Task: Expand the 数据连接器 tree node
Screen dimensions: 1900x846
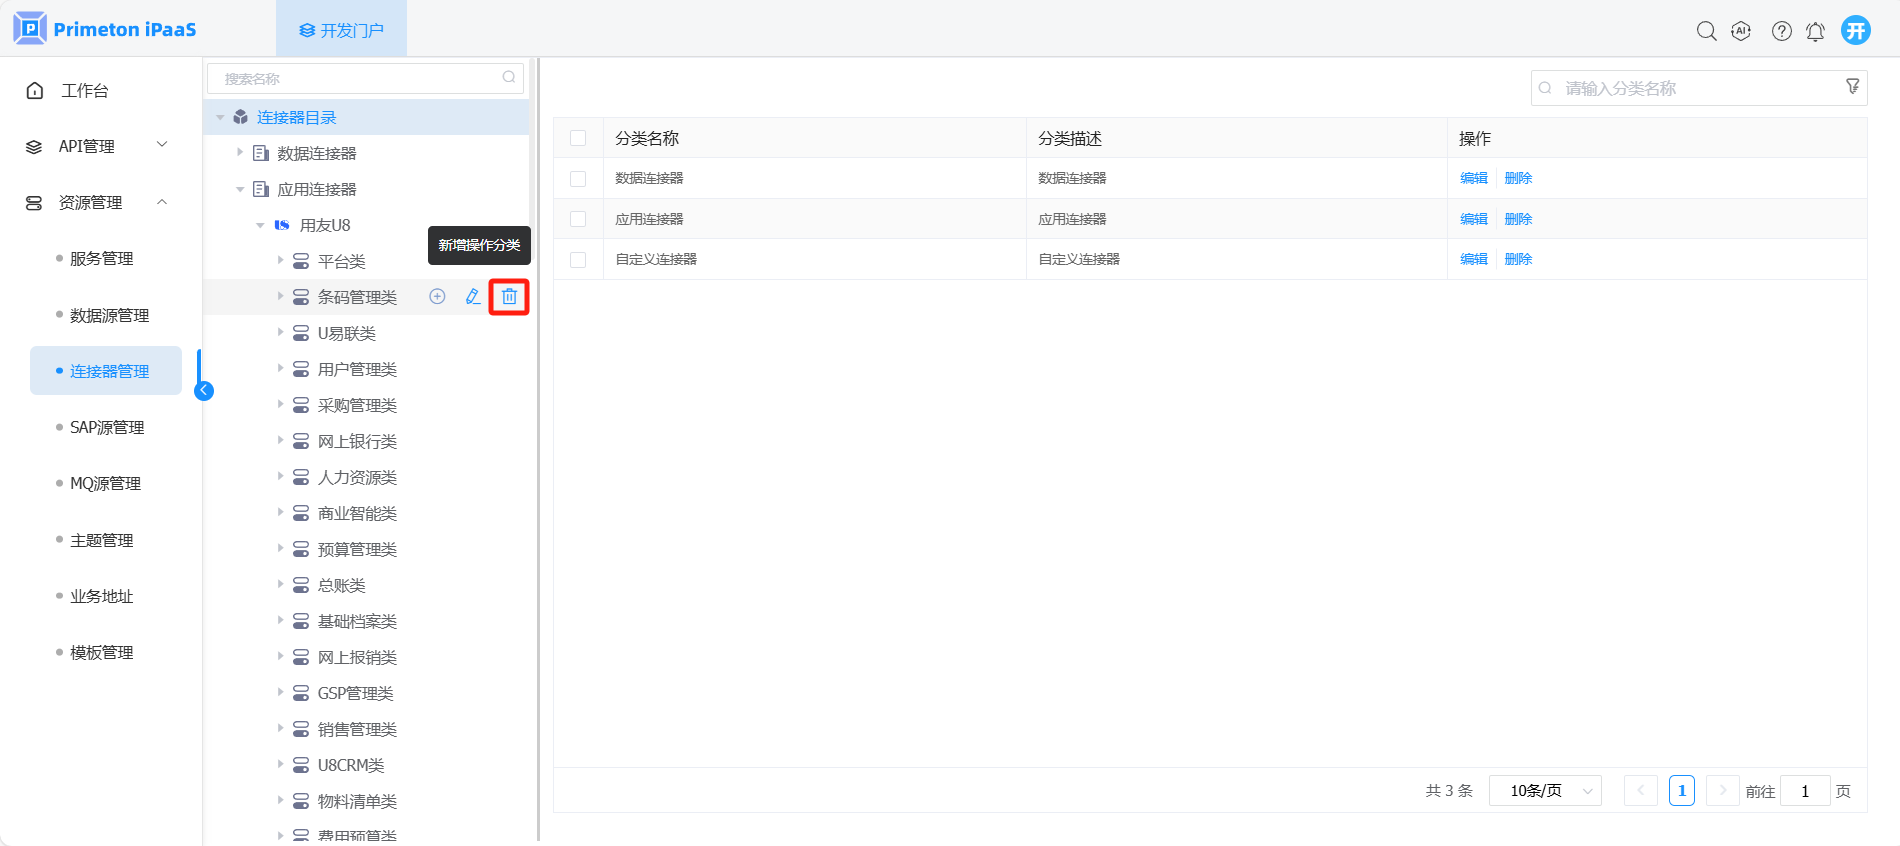Action: tap(240, 153)
